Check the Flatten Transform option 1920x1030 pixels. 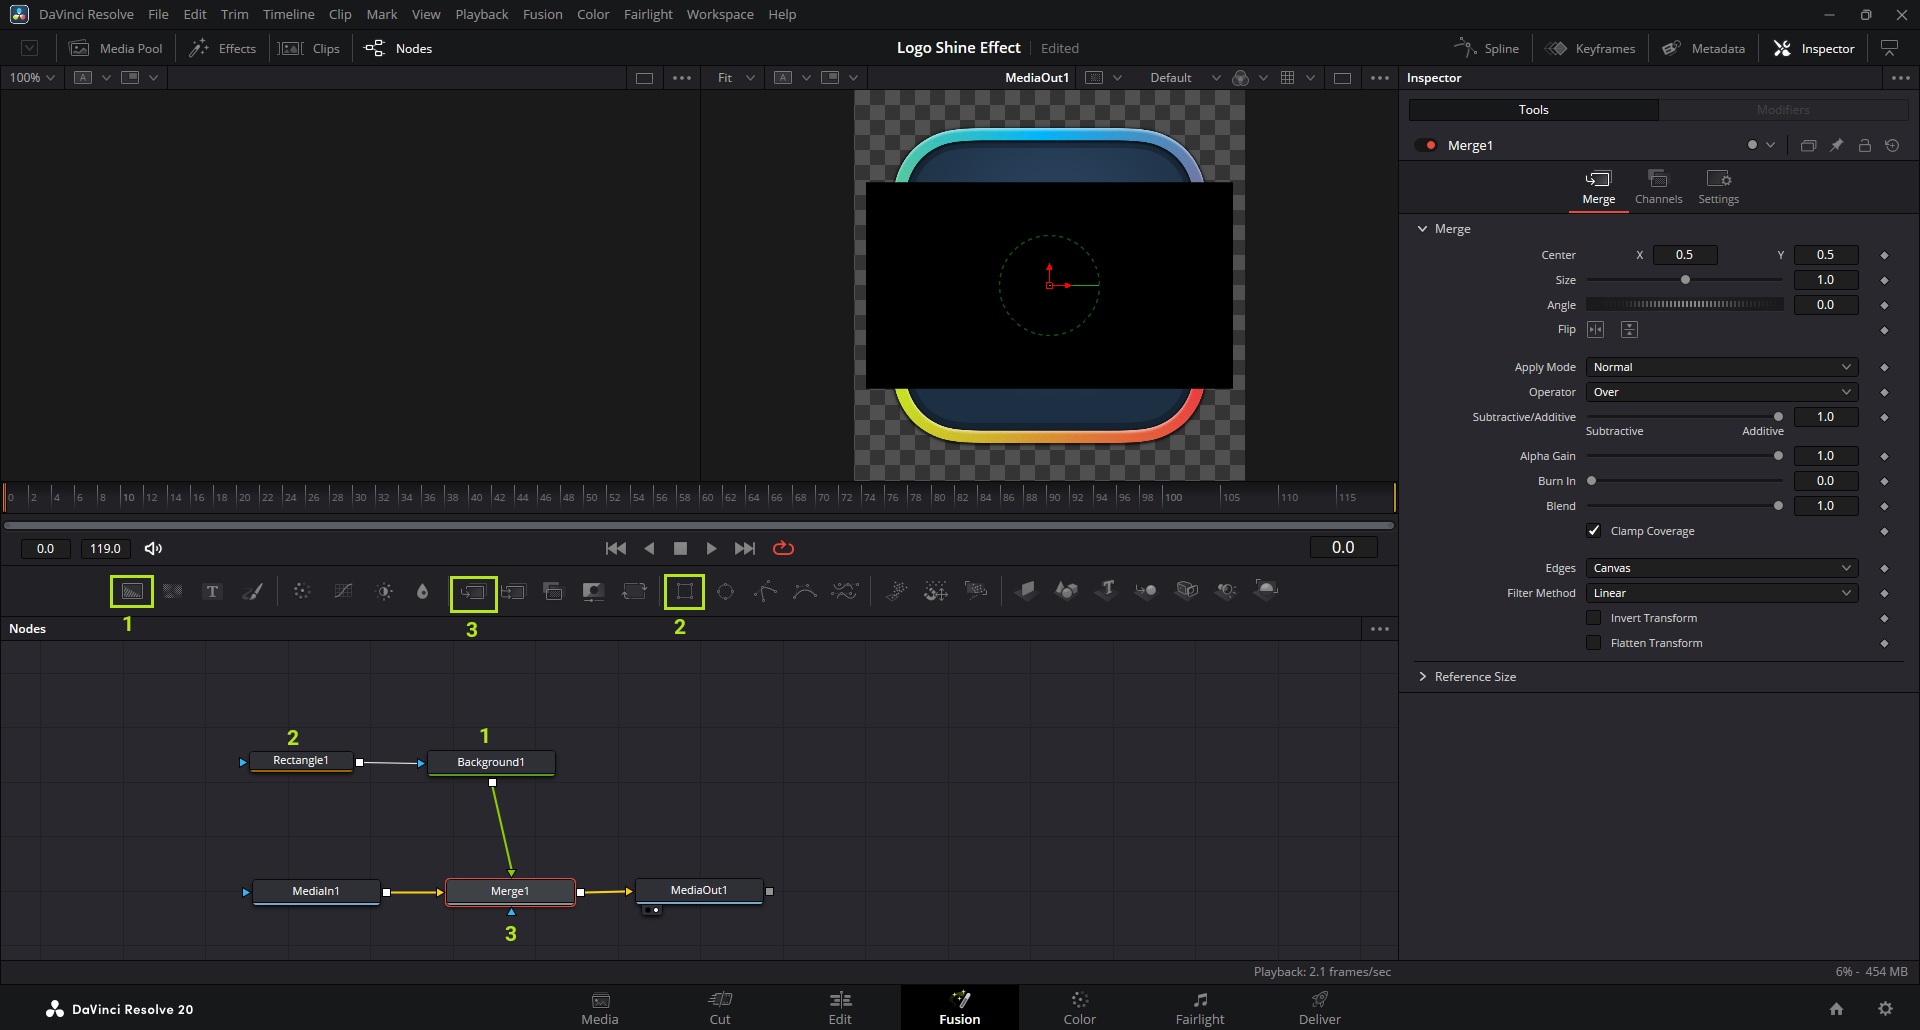(1594, 643)
